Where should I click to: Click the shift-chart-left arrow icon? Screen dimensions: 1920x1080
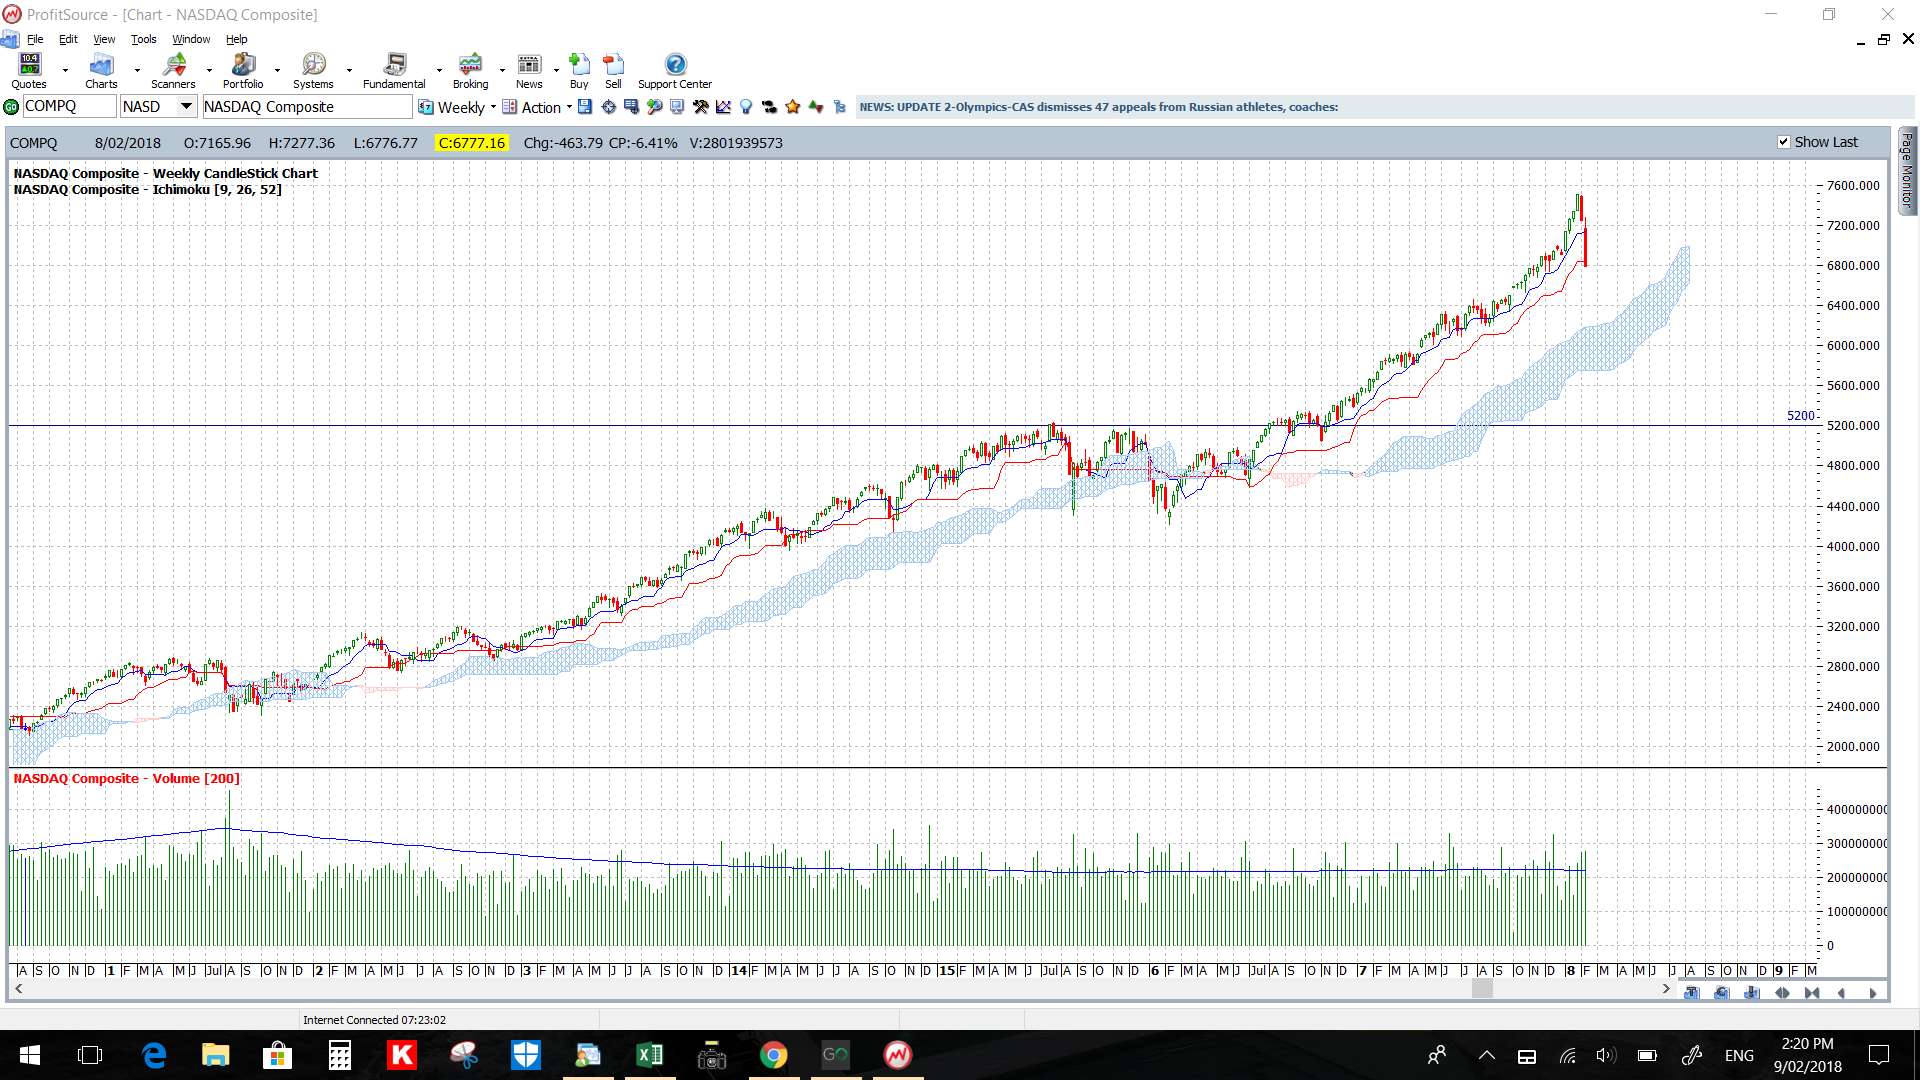tap(1841, 993)
